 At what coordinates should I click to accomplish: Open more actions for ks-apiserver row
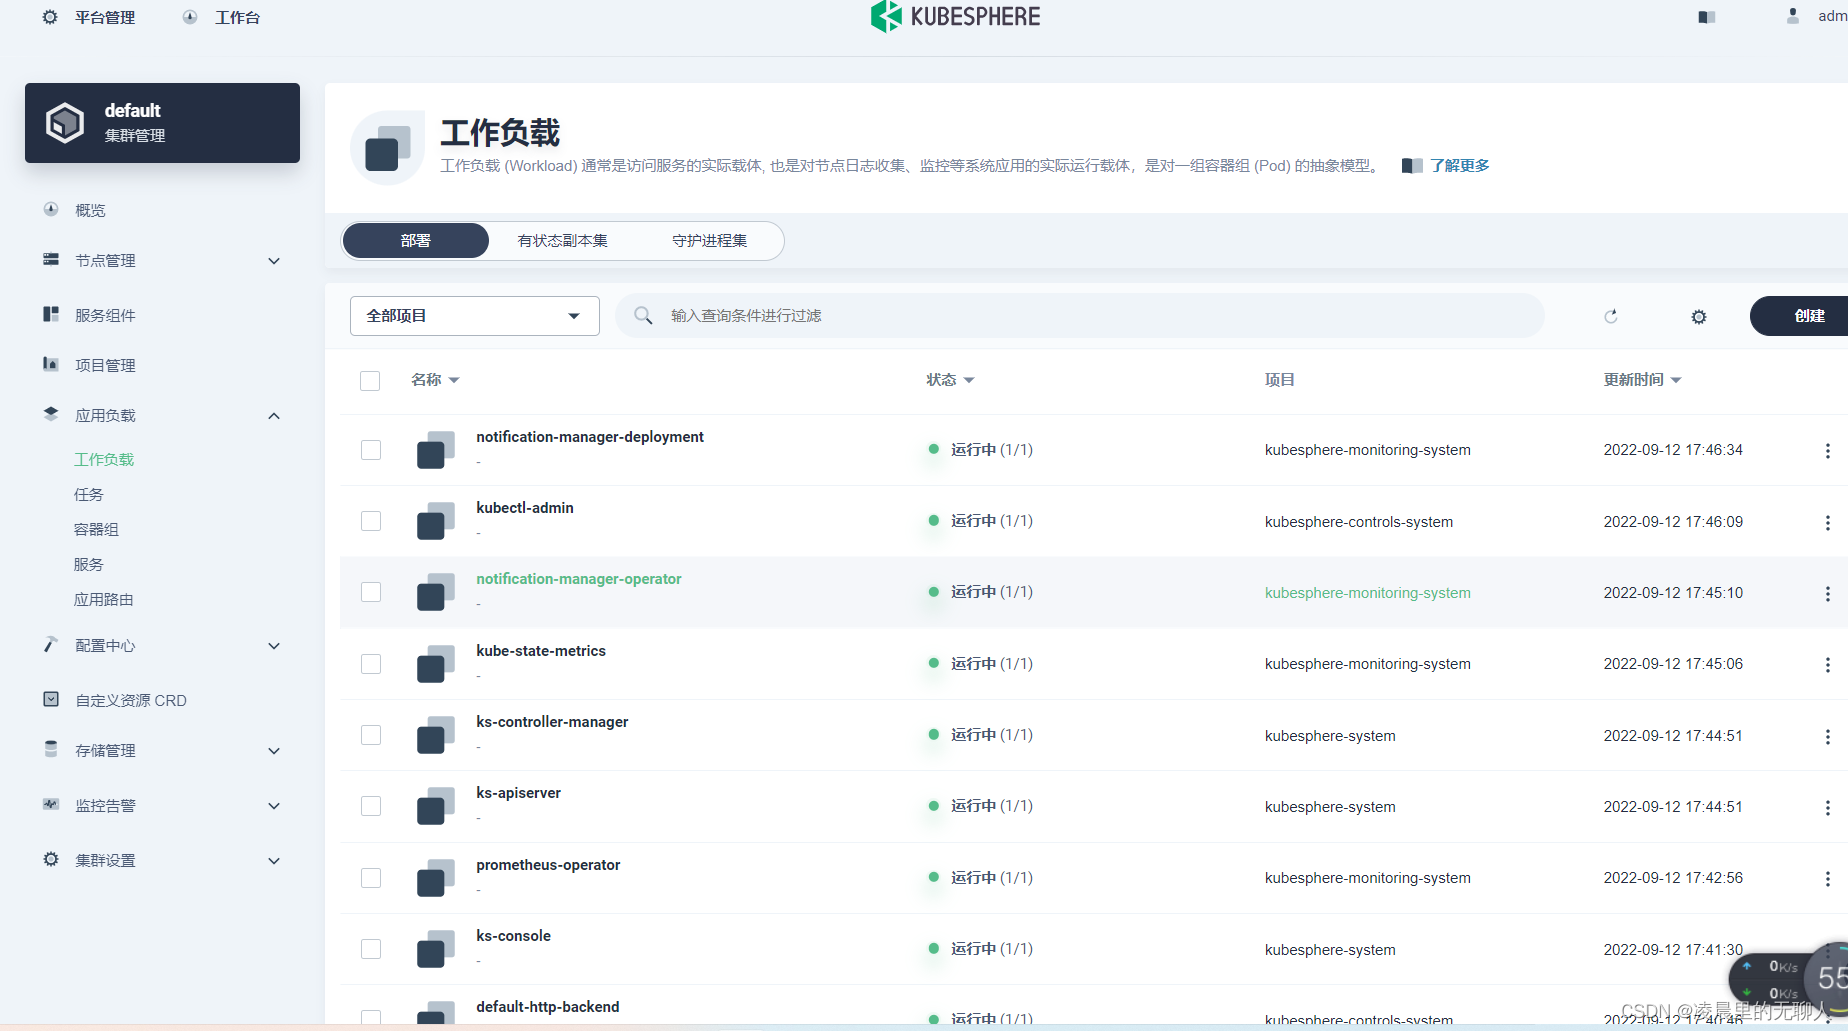click(1828, 807)
